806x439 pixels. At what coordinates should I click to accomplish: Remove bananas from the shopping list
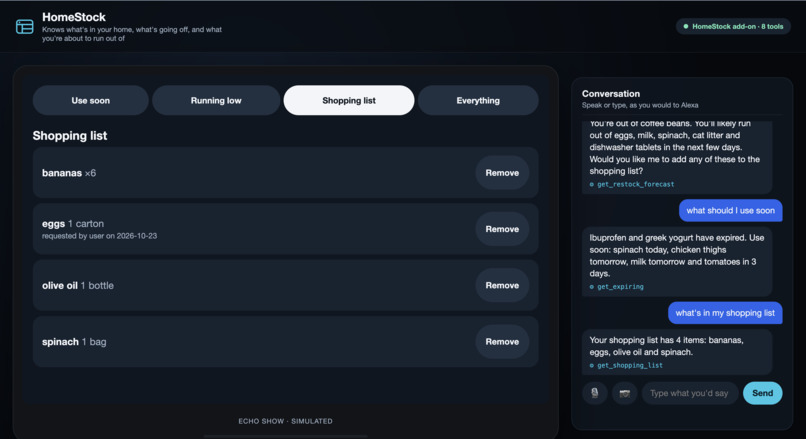(x=502, y=173)
